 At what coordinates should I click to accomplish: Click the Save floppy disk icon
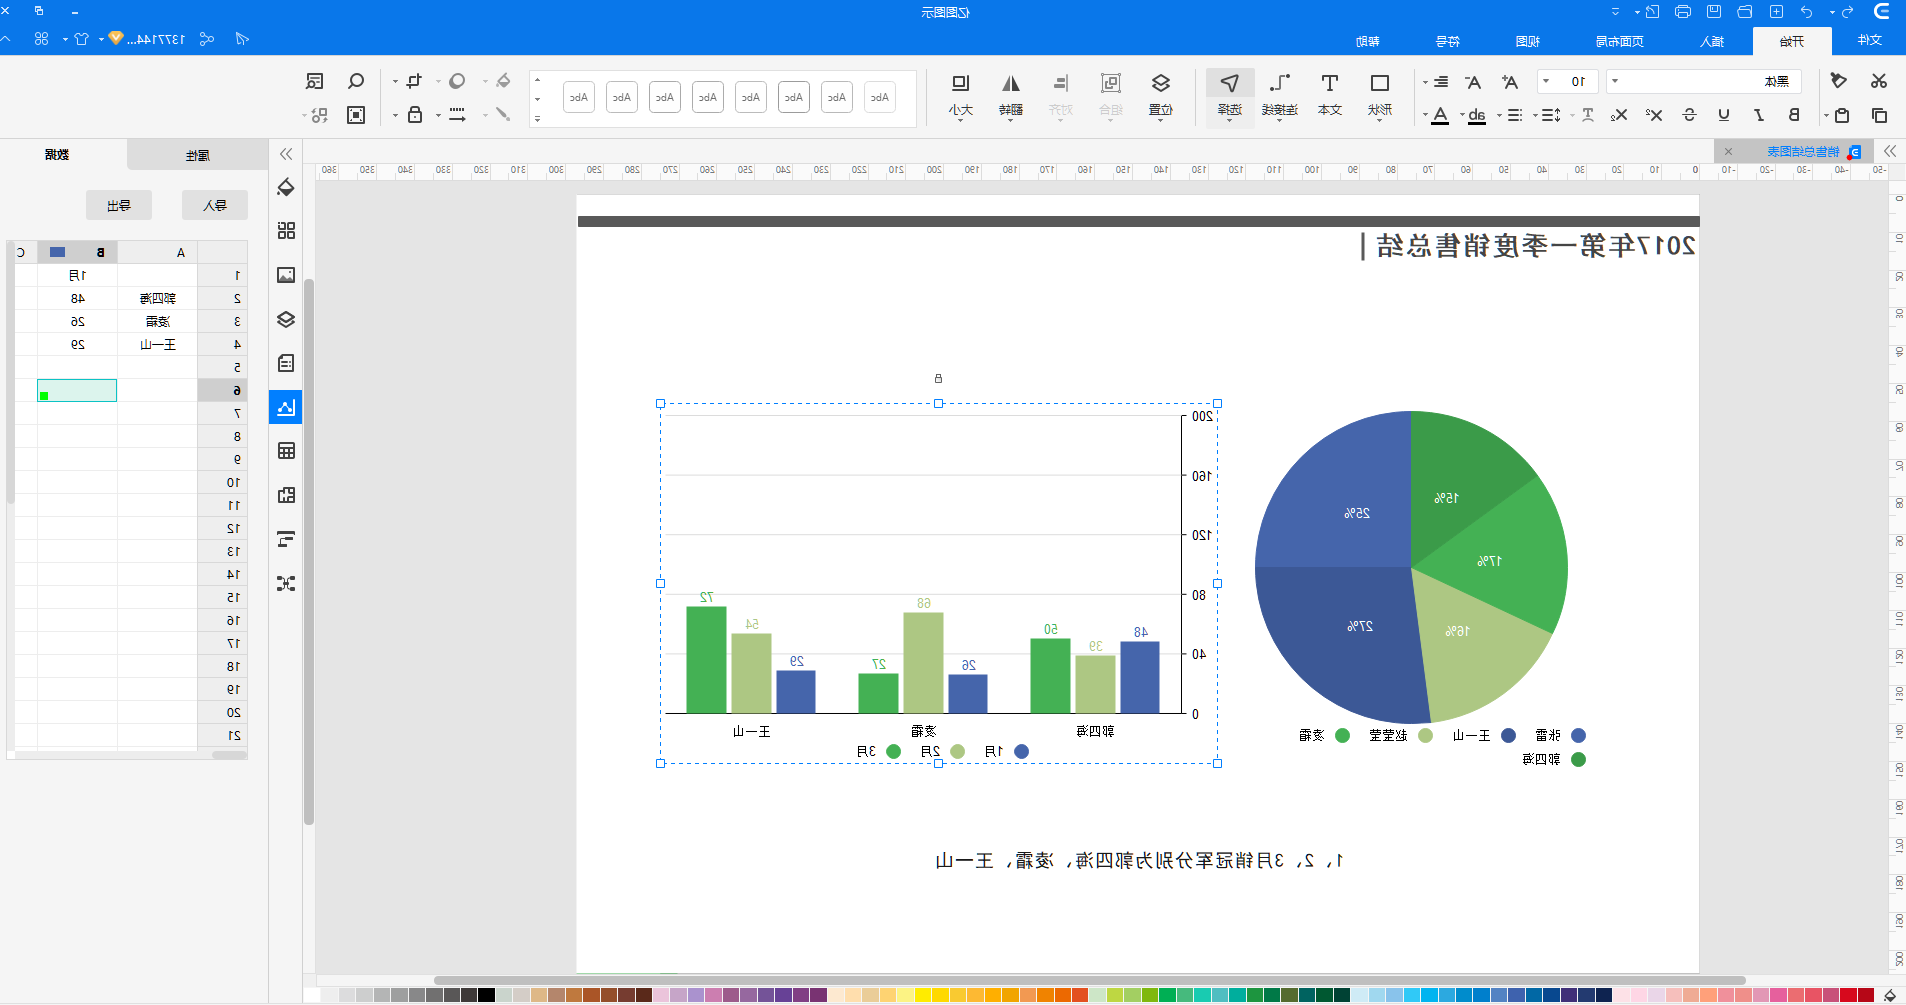1714,12
